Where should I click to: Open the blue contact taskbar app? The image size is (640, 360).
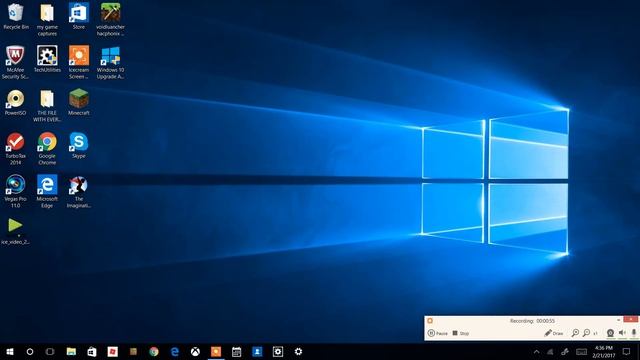(257, 351)
